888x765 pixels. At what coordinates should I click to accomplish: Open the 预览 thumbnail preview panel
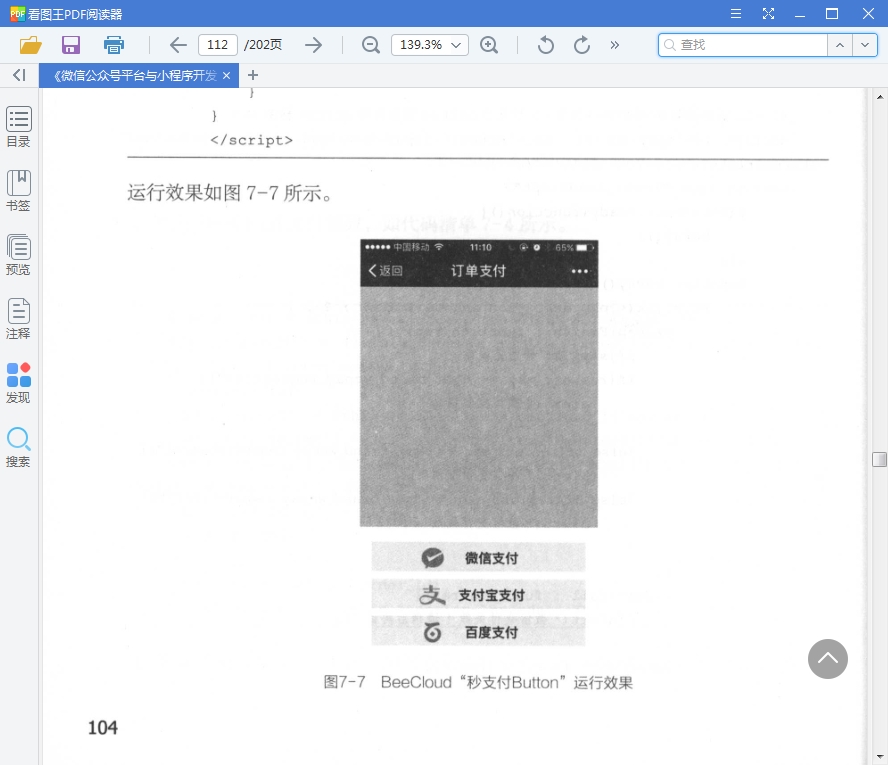pos(19,255)
